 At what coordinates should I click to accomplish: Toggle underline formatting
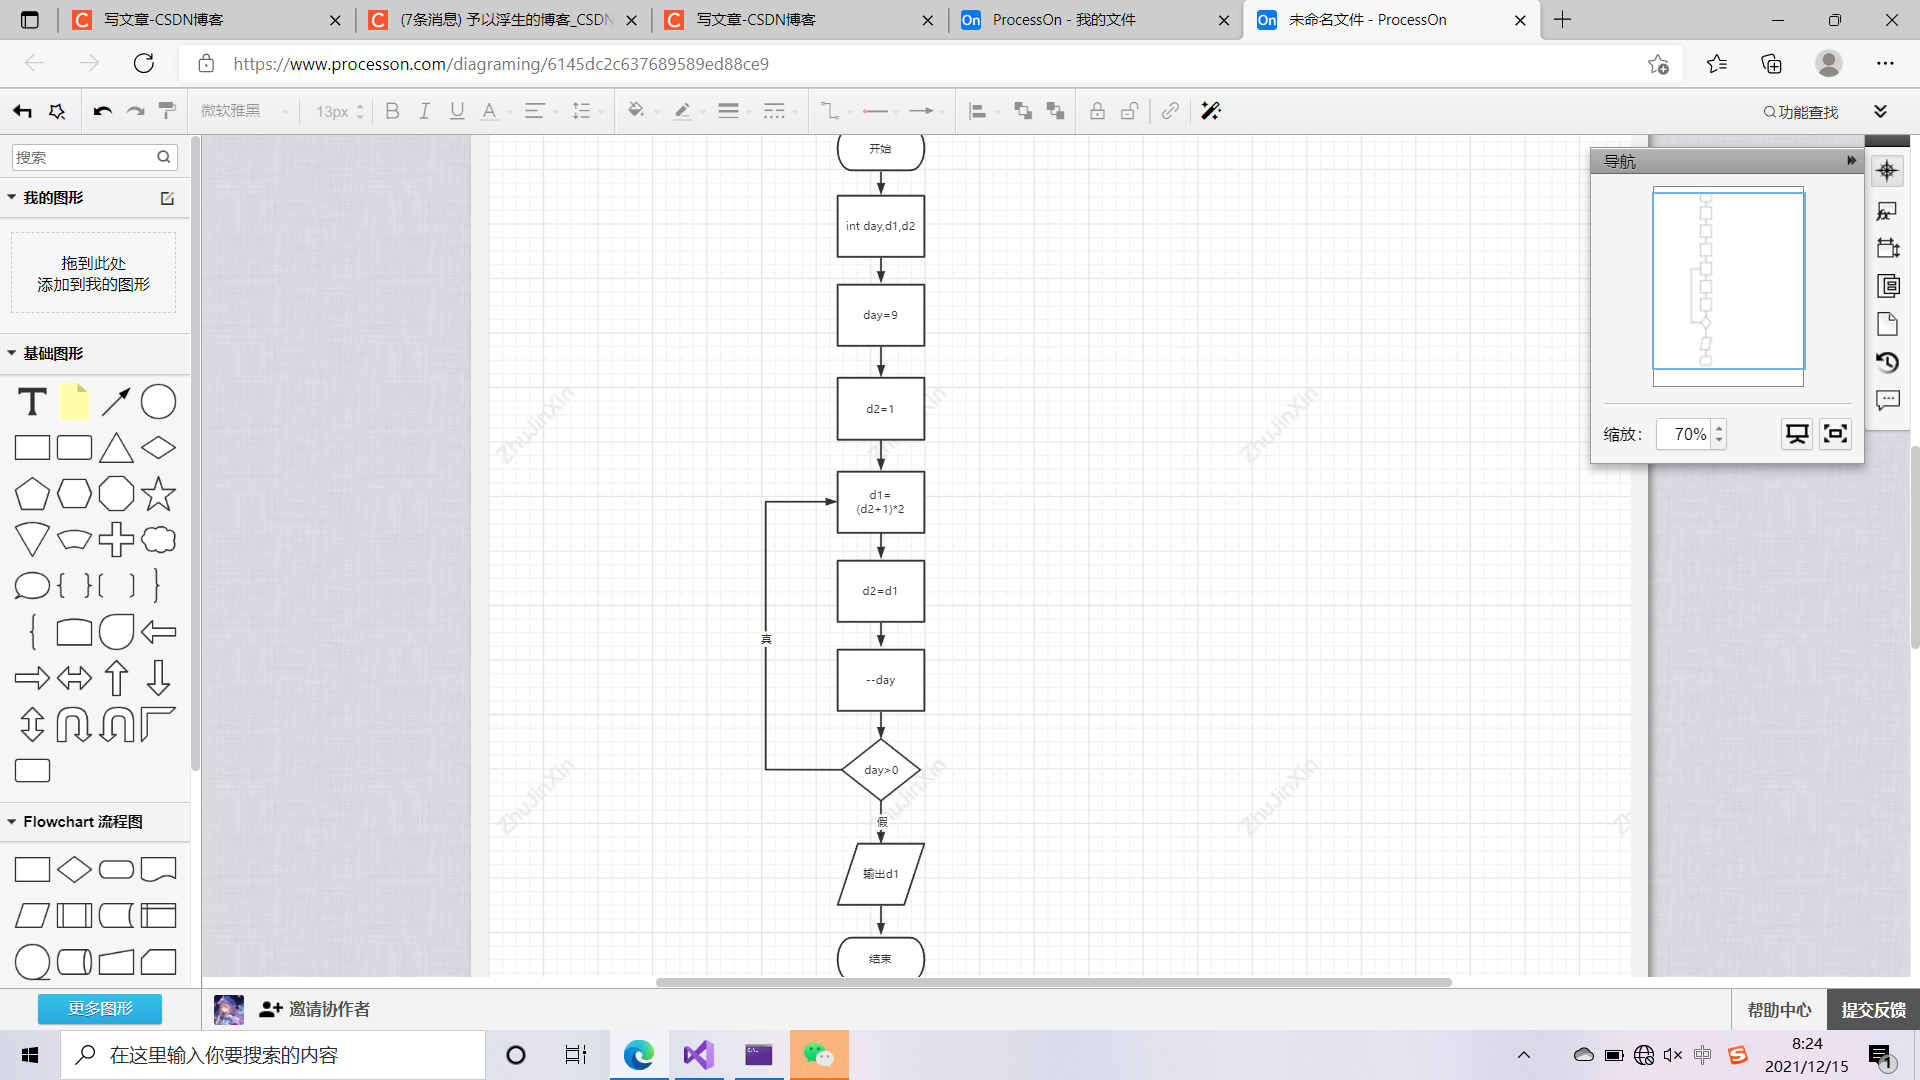(457, 111)
